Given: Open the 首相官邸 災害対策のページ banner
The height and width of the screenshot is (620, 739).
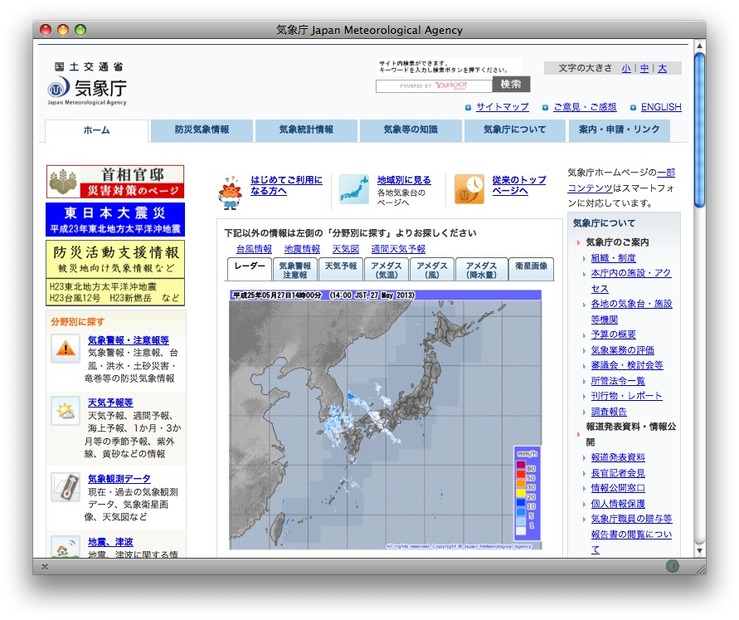Looking at the screenshot, I should point(115,181).
